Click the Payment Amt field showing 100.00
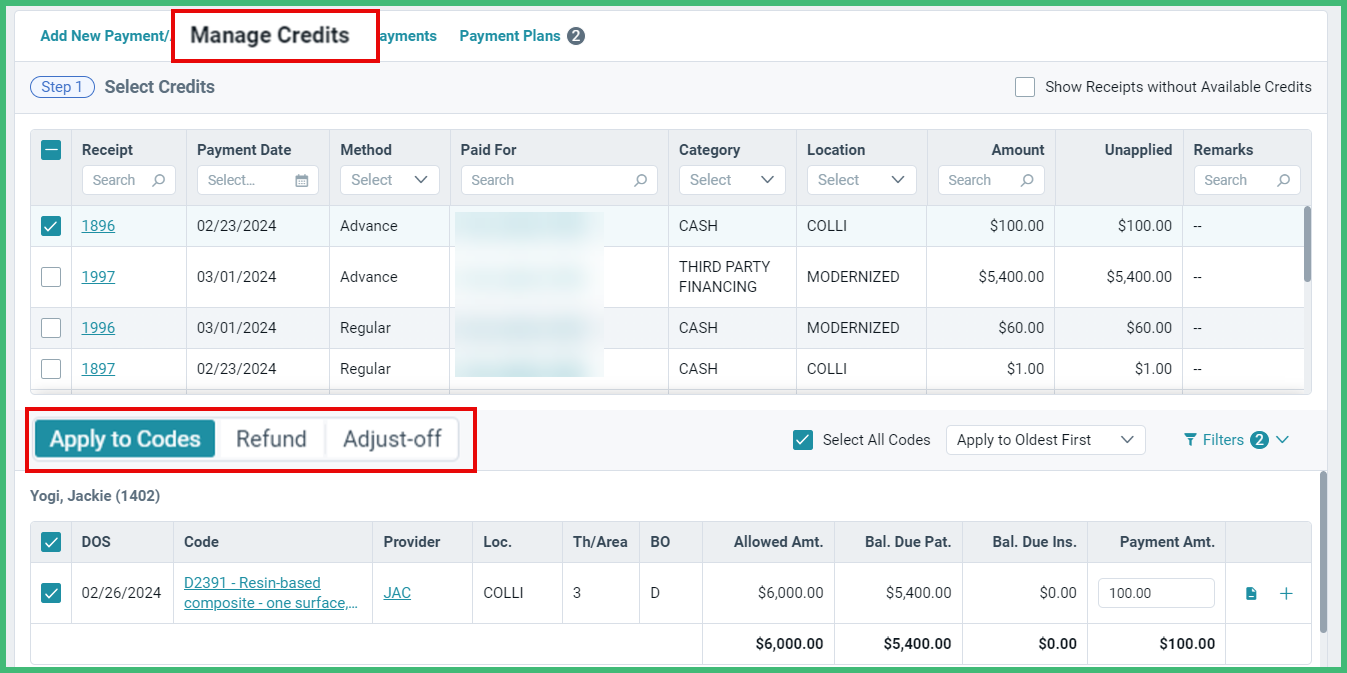The height and width of the screenshot is (673, 1347). pyautogui.click(x=1156, y=593)
